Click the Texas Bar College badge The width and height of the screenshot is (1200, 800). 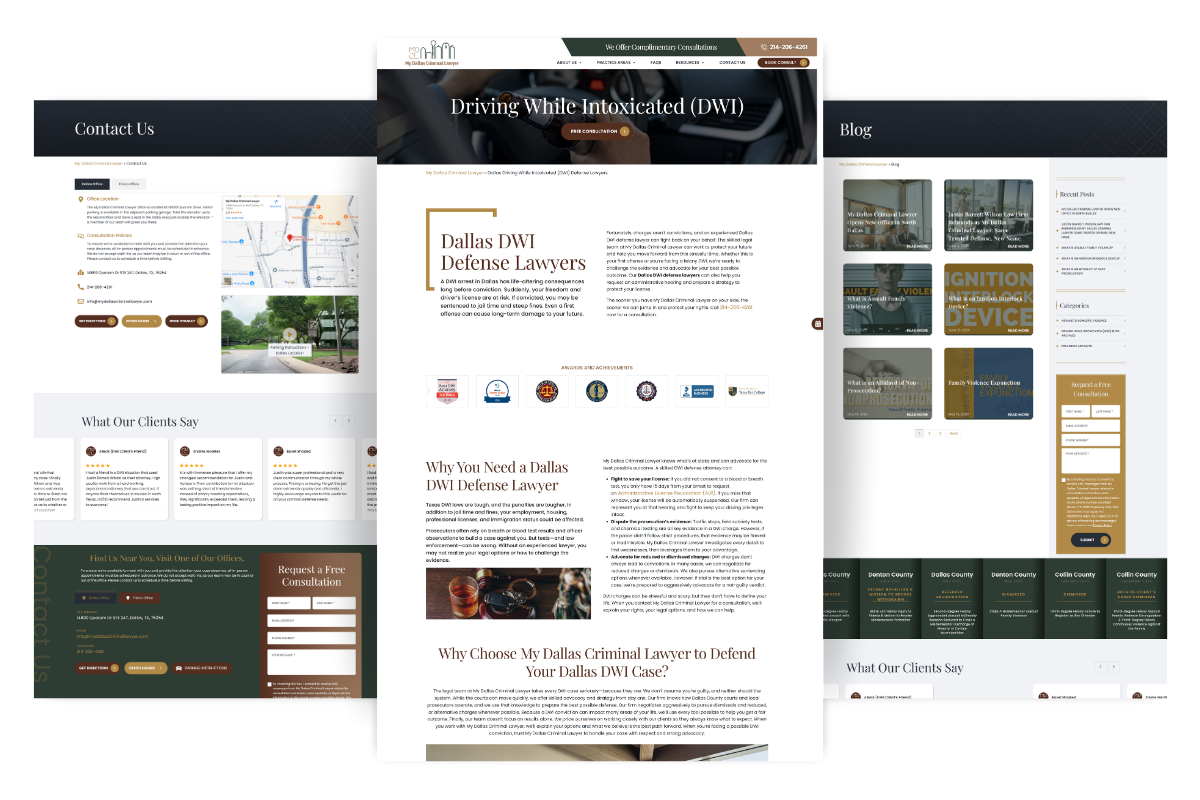click(748, 391)
